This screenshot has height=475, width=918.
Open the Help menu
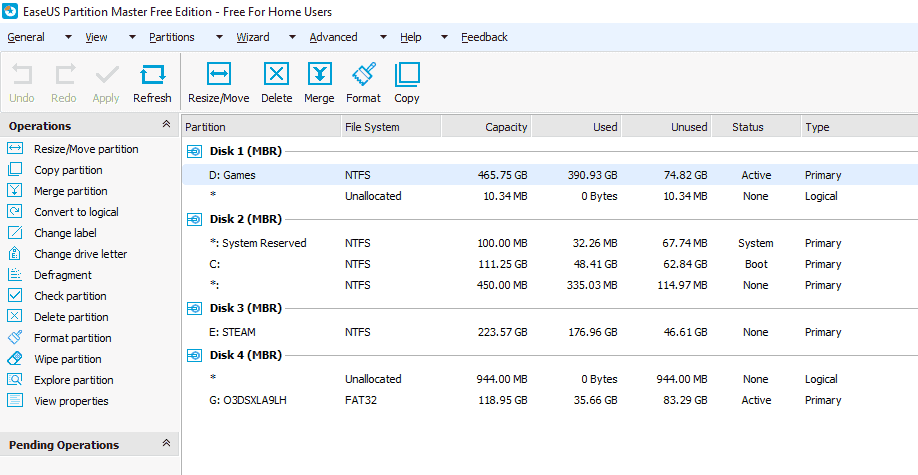pos(410,37)
